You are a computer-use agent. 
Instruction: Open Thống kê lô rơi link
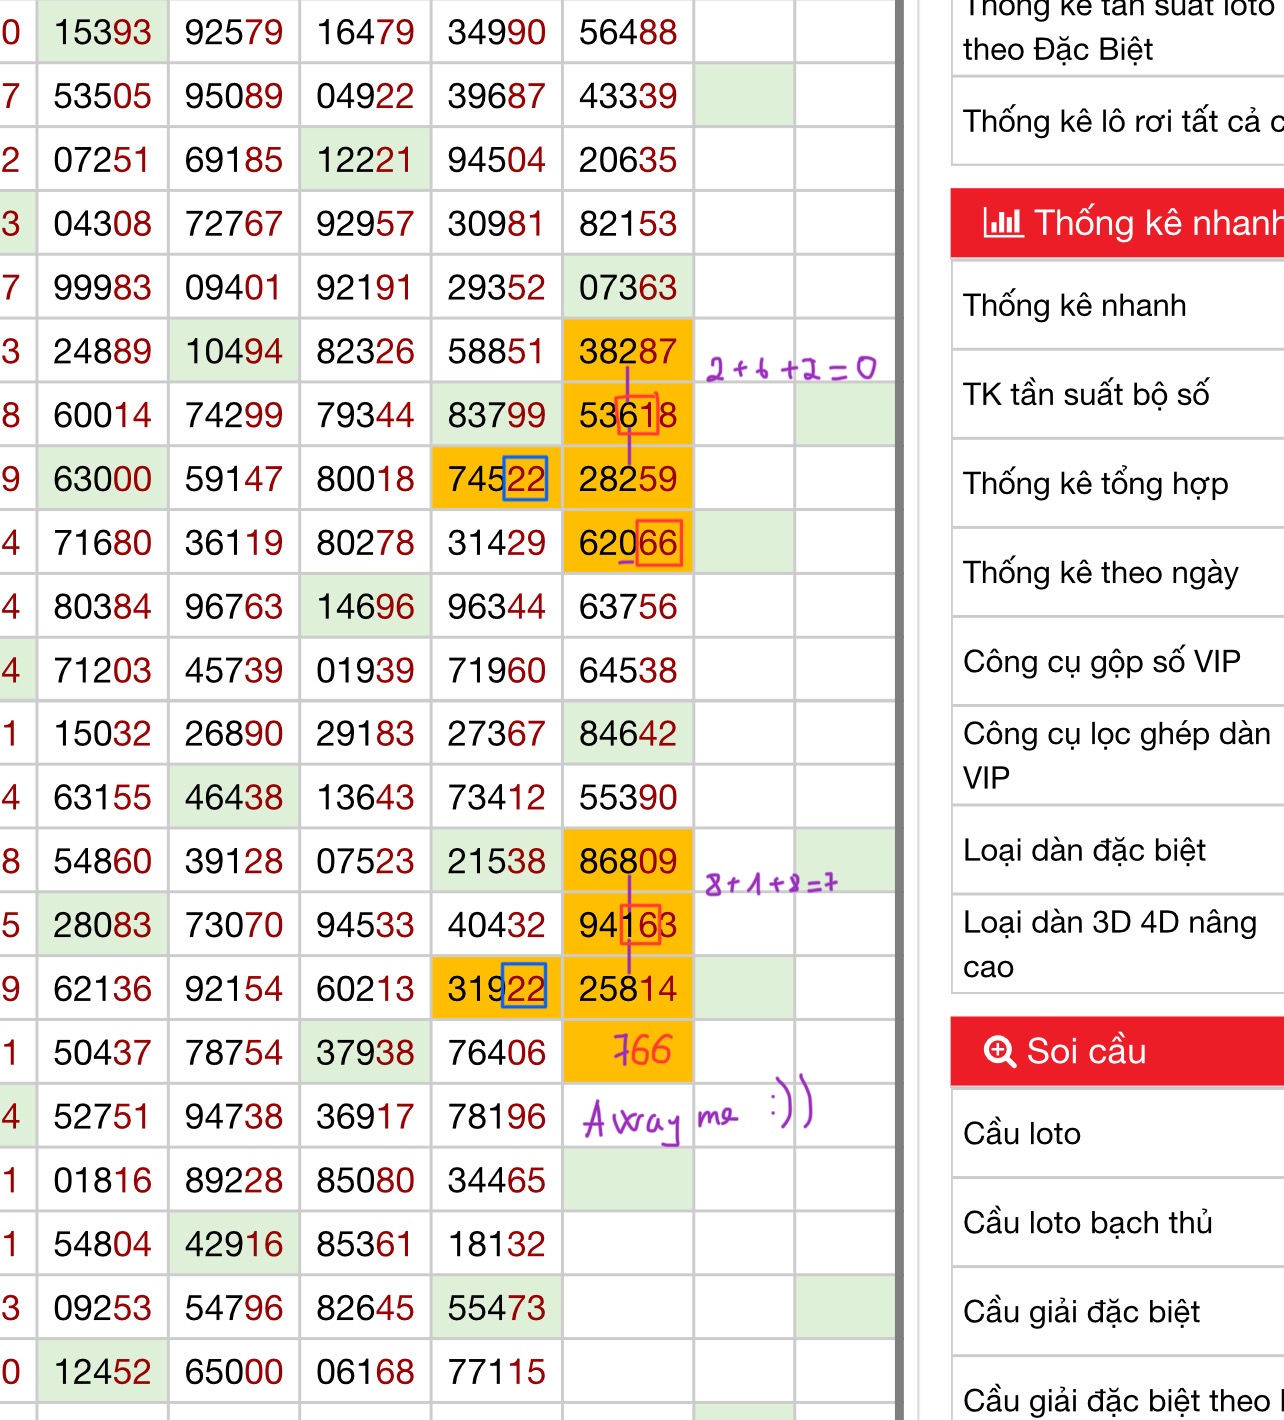[1123, 121]
